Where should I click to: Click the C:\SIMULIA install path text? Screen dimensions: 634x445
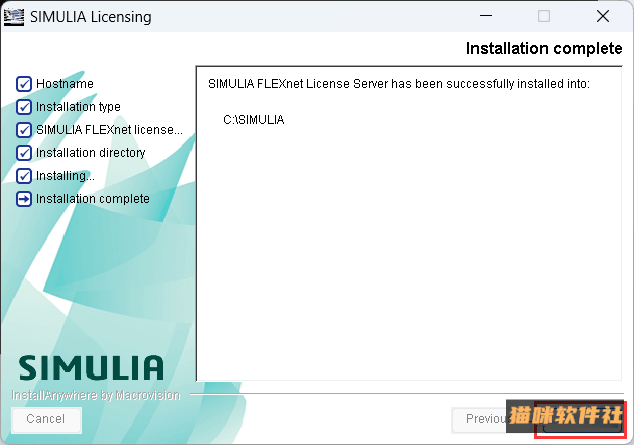click(254, 120)
